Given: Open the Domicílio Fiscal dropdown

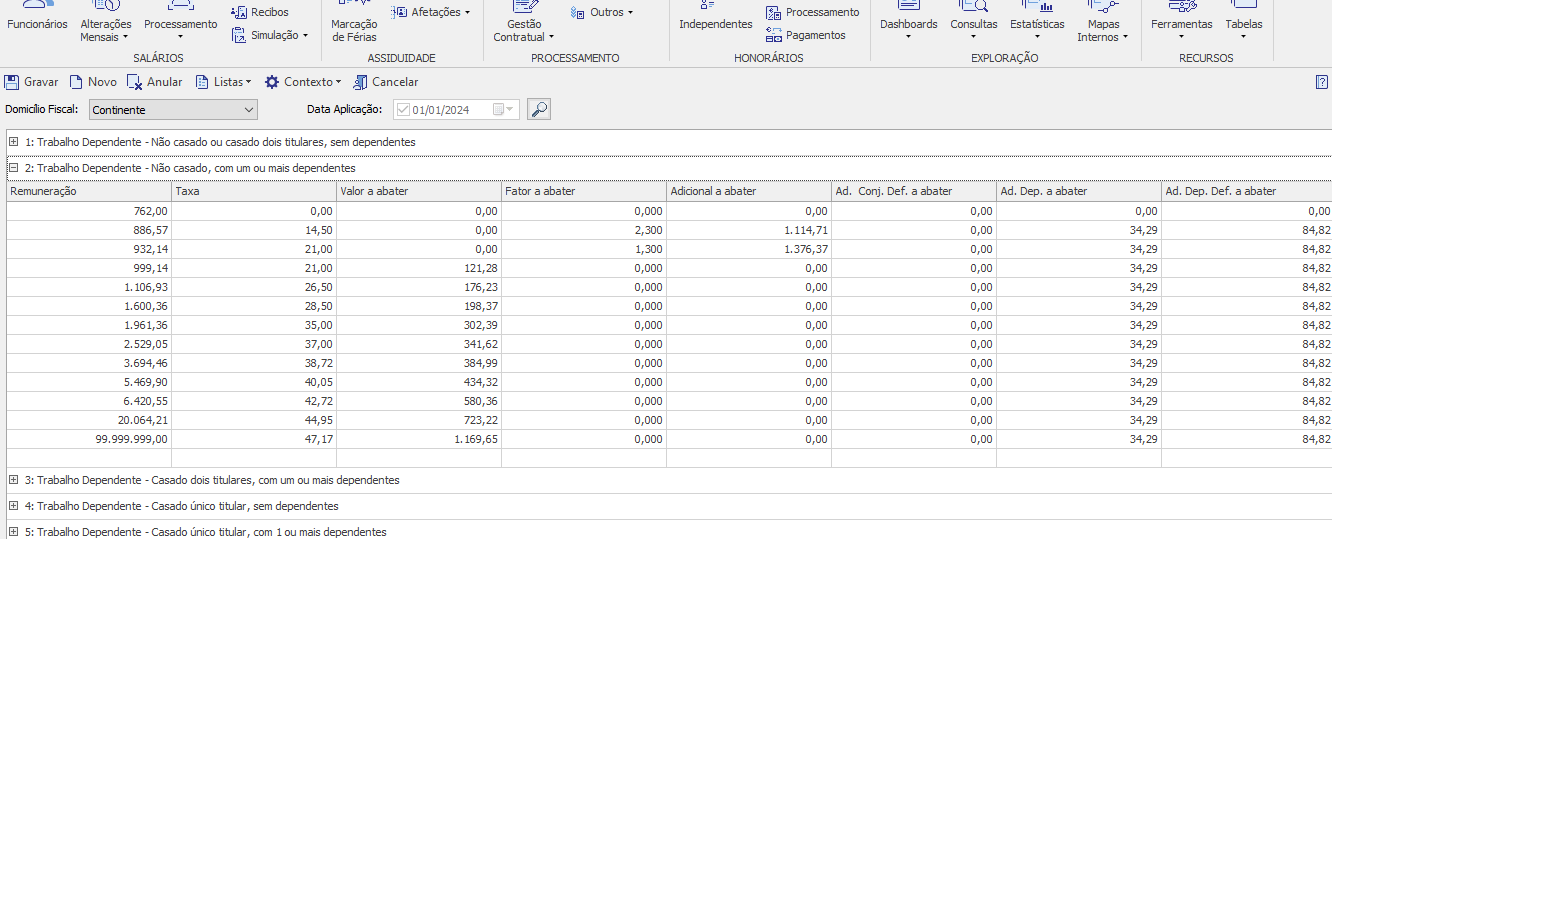Looking at the screenshot, I should coord(248,109).
